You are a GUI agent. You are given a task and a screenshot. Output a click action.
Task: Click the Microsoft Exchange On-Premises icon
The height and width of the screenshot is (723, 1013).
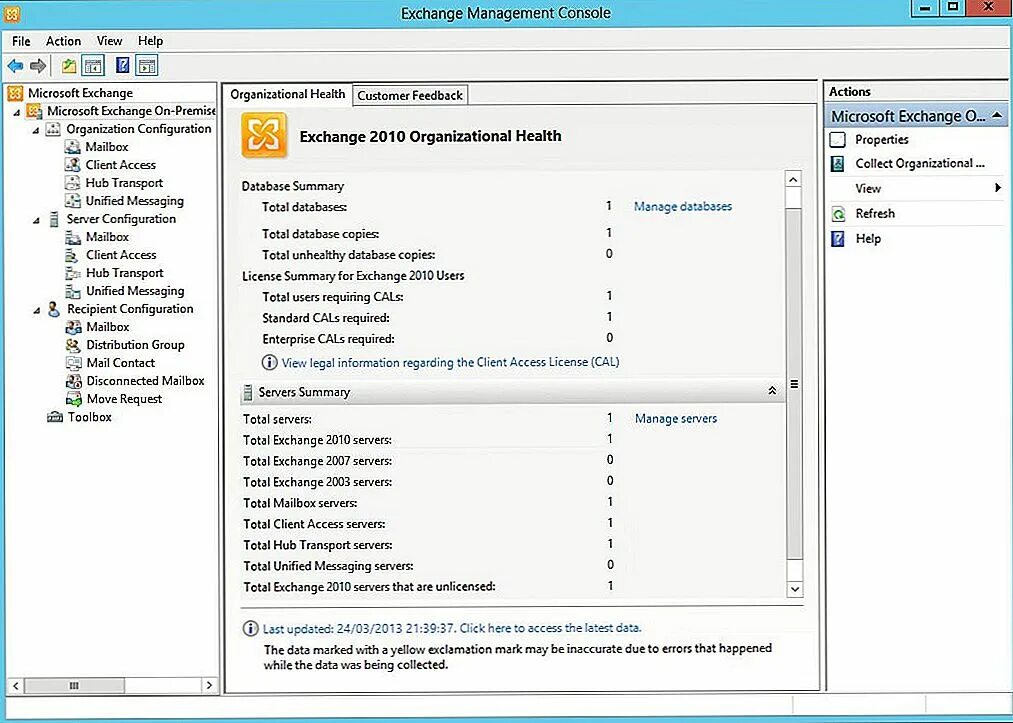[x=34, y=111]
